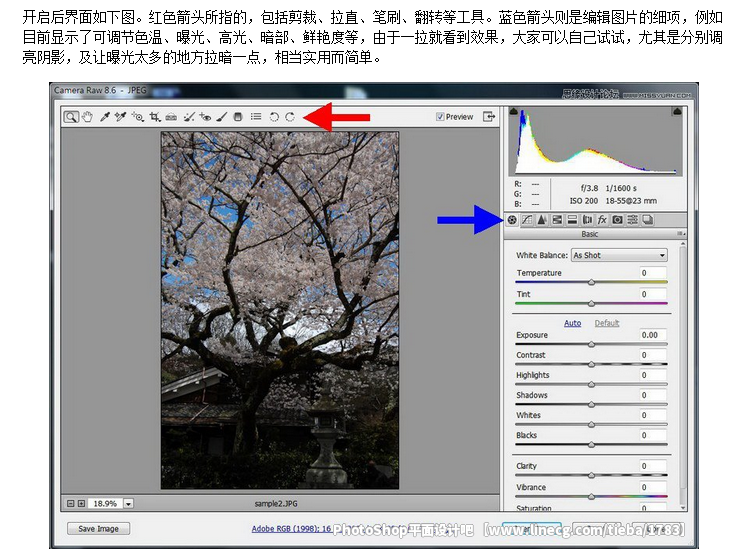The height and width of the screenshot is (549, 741).
Task: Click the Blacks slider handle
Action: (591, 445)
